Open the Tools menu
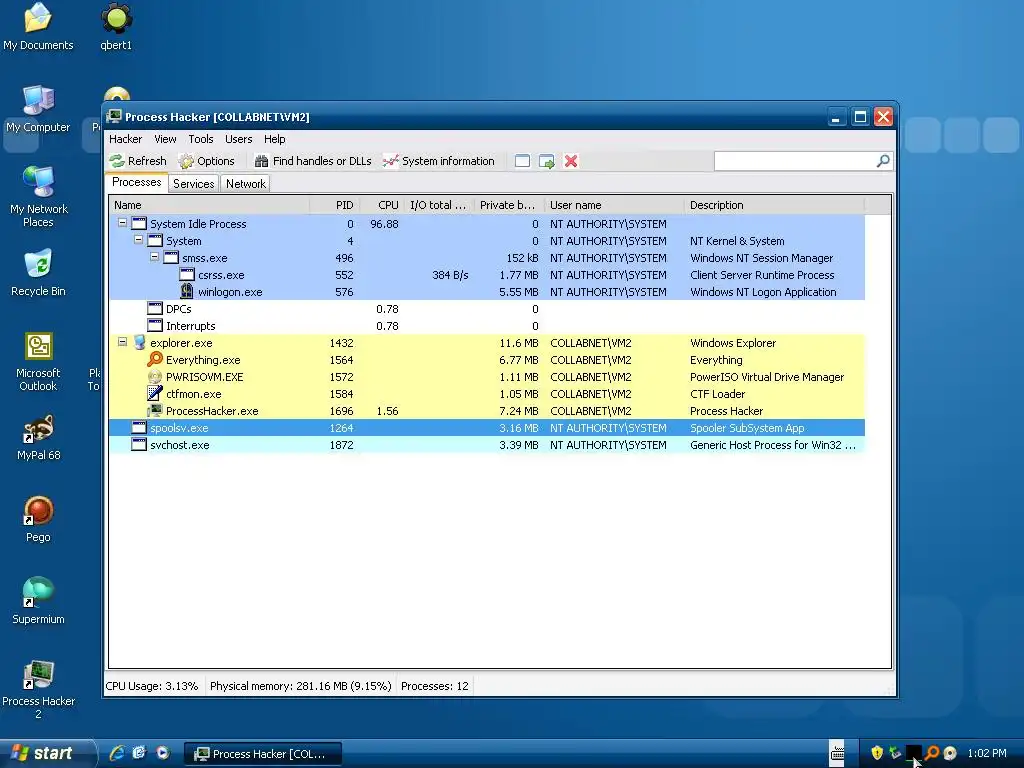 pyautogui.click(x=200, y=139)
